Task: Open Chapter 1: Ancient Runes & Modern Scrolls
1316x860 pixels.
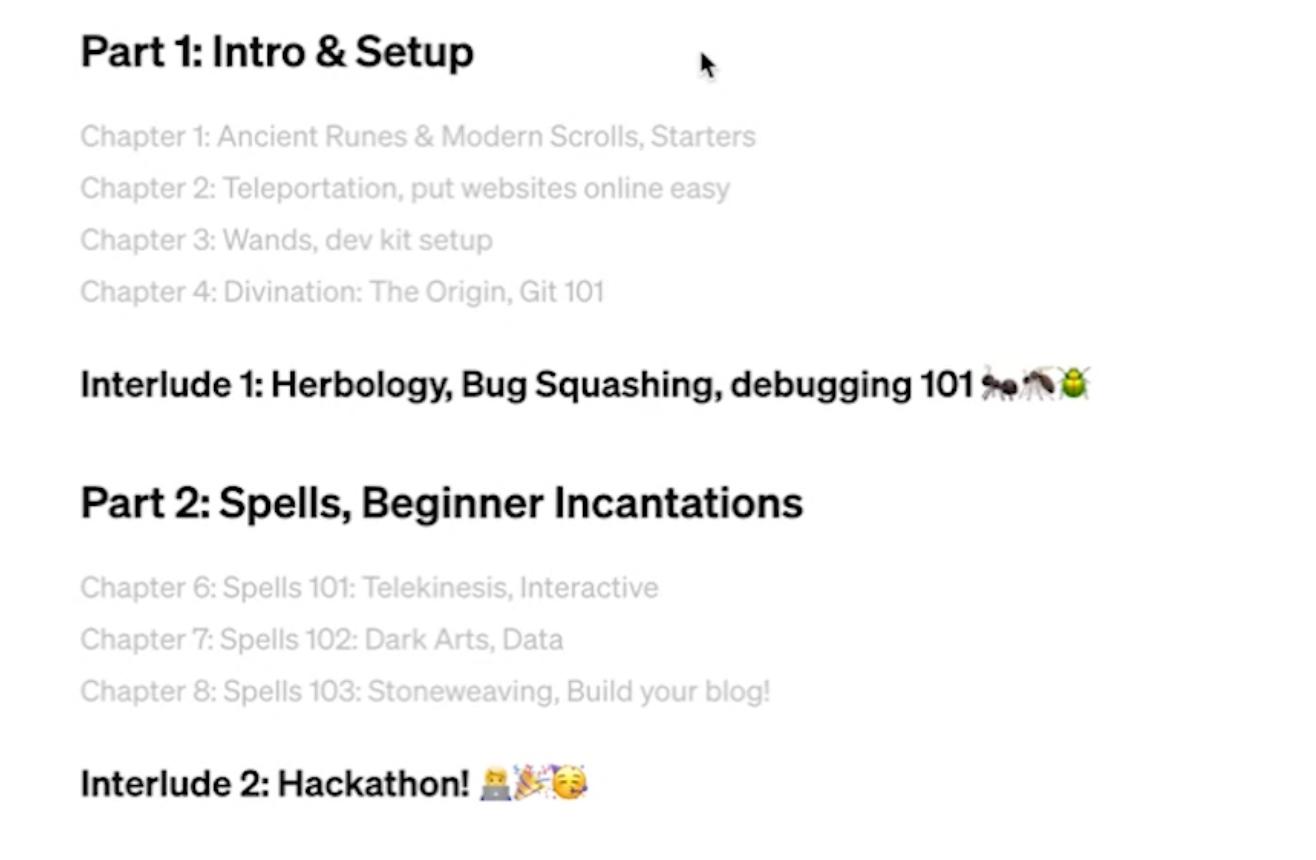Action: click(x=418, y=136)
